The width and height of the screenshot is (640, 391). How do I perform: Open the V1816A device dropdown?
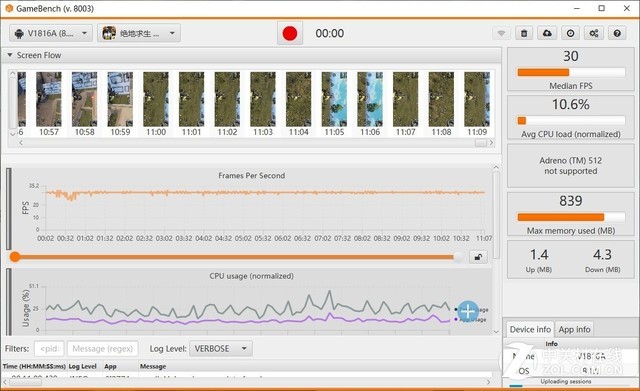pos(51,33)
